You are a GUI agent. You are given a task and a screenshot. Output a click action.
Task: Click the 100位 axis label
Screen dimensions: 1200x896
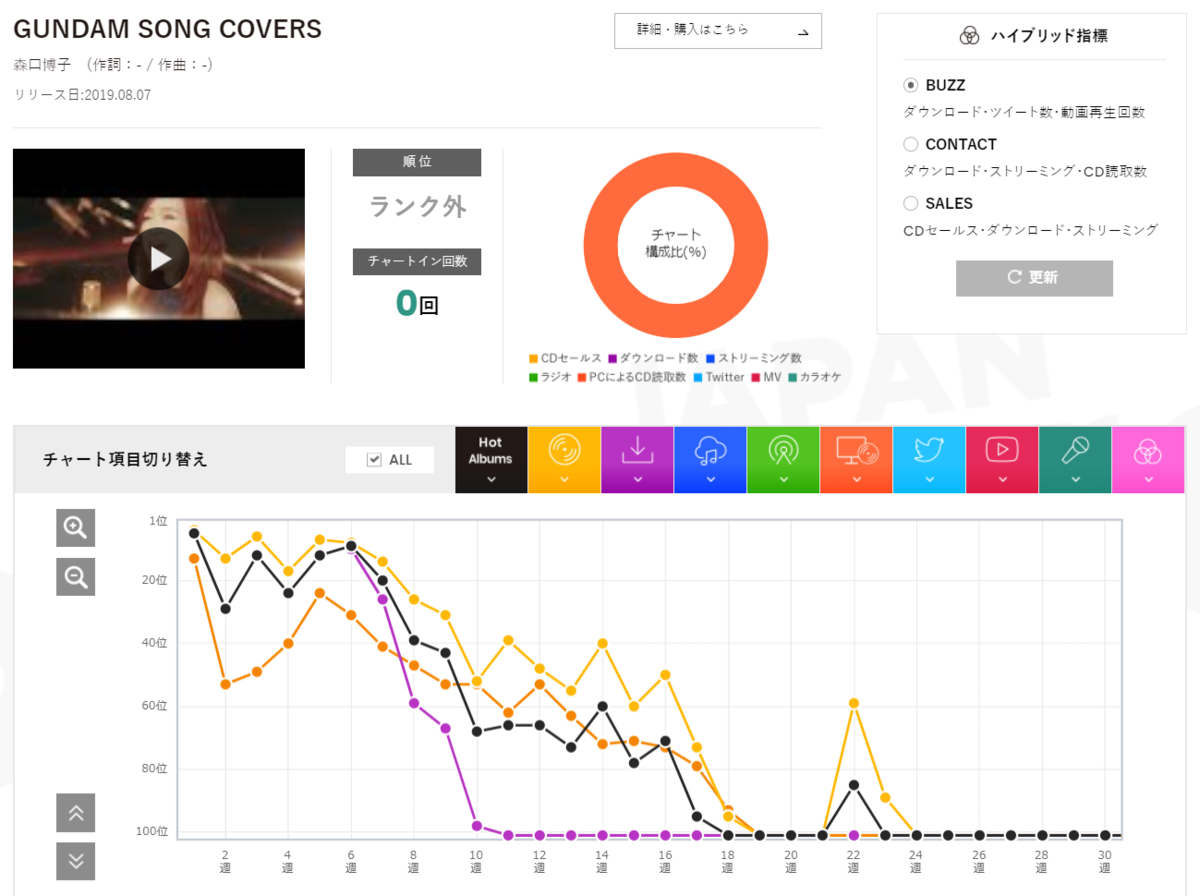[x=152, y=832]
